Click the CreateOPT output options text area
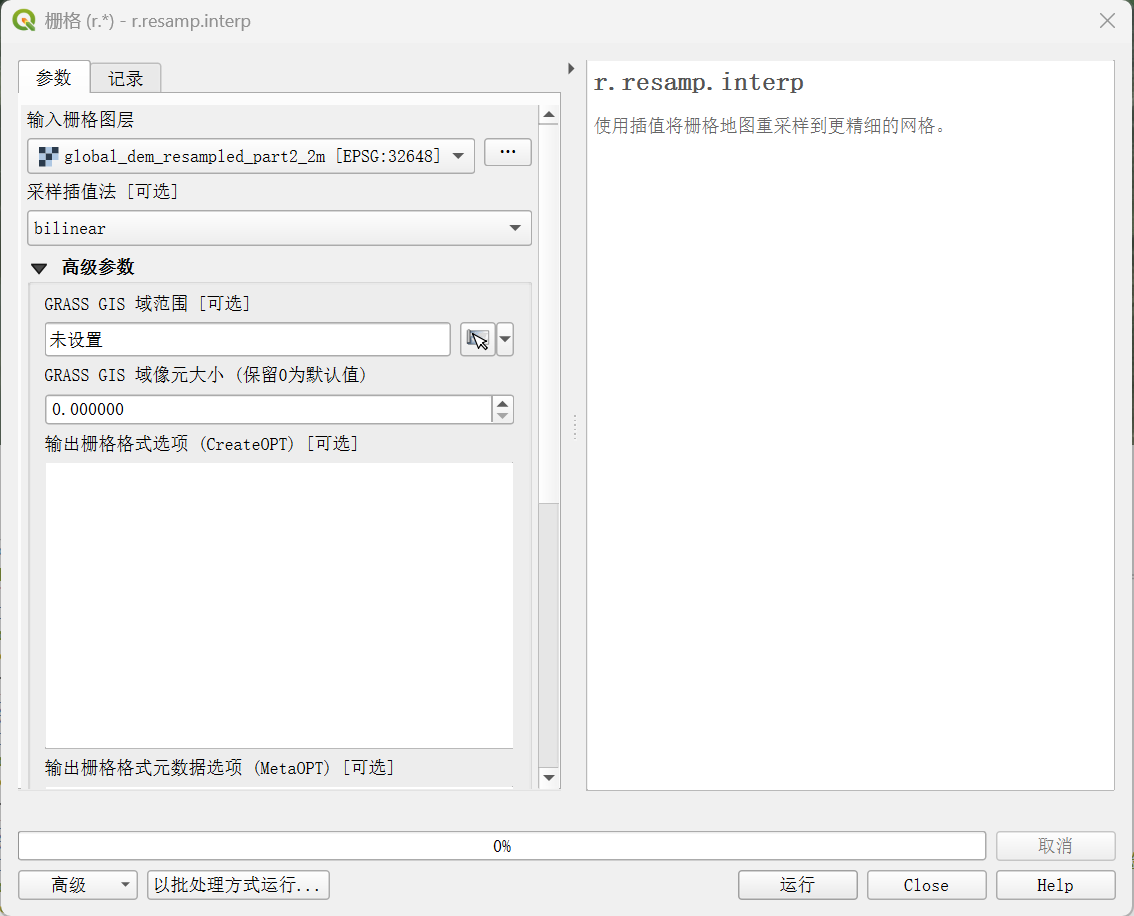 (x=279, y=604)
